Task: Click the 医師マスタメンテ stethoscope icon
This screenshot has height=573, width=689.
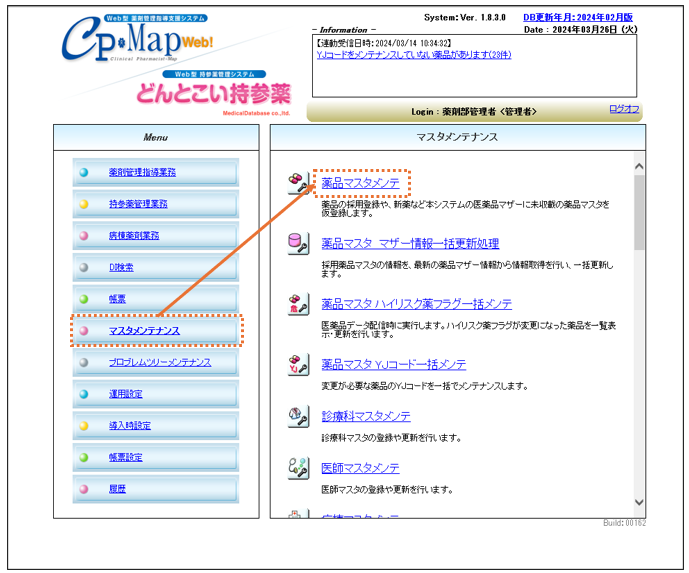Action: tap(298, 468)
